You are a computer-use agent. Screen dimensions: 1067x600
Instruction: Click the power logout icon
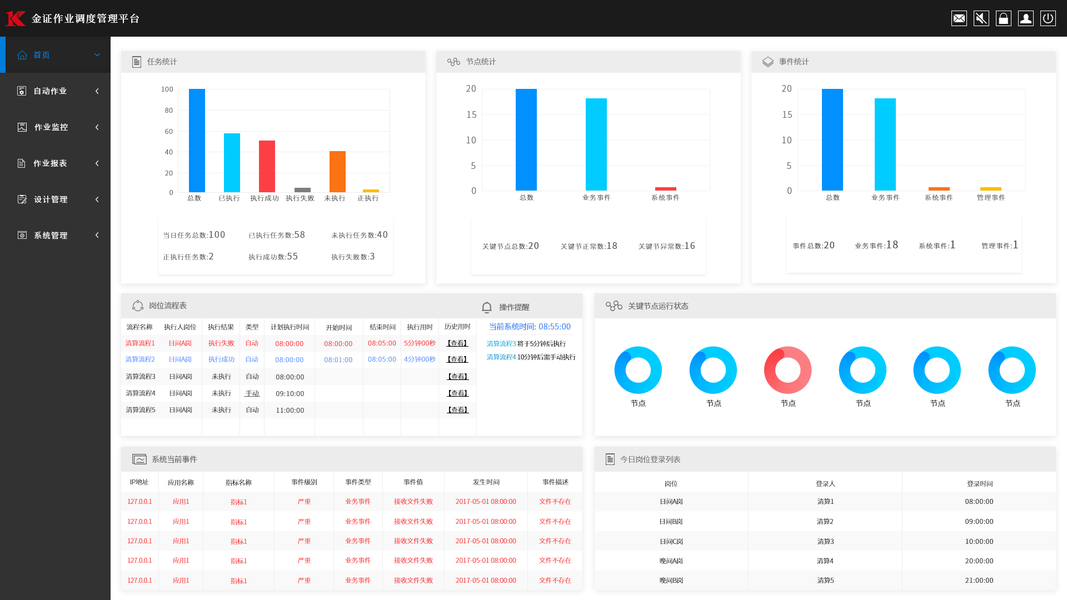click(x=1048, y=18)
